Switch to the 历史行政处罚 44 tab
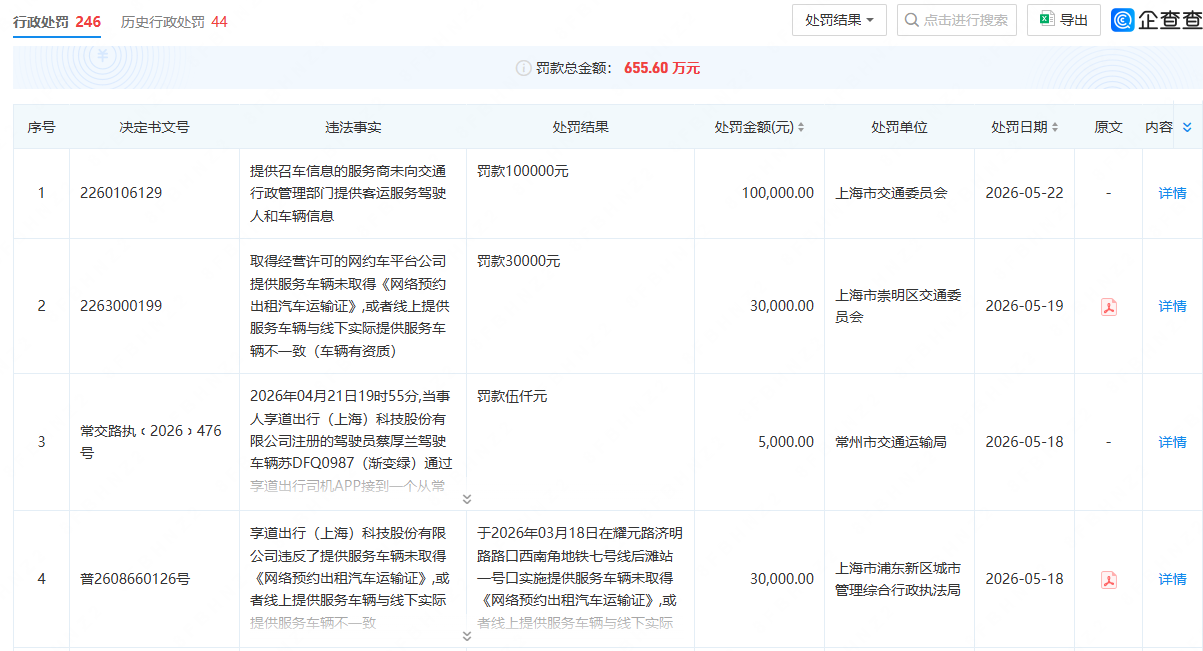The width and height of the screenshot is (1203, 651). 174,21
